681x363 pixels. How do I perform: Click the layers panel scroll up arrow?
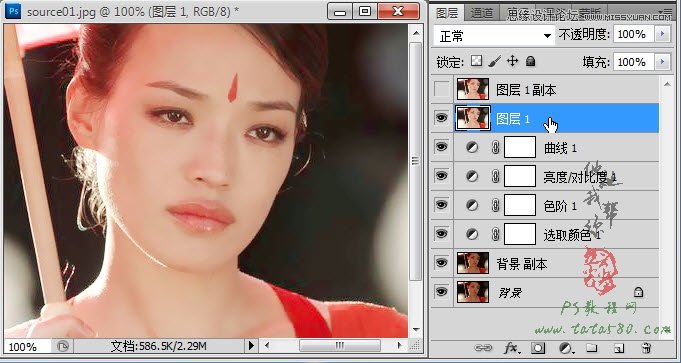[666, 84]
